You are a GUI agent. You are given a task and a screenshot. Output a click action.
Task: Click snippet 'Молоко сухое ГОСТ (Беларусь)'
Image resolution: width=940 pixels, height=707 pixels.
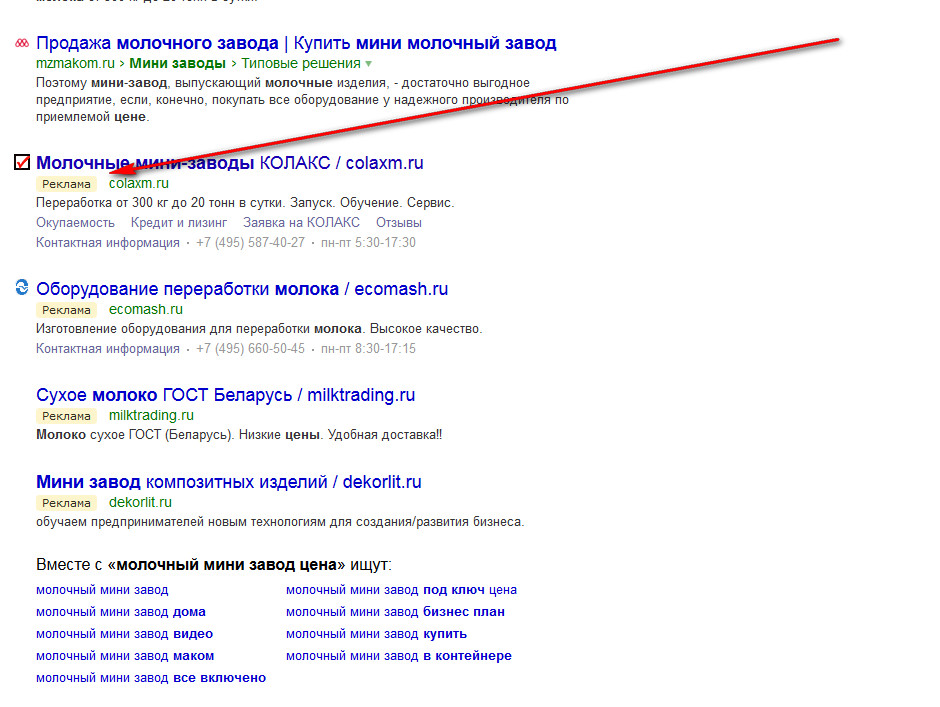239,435
